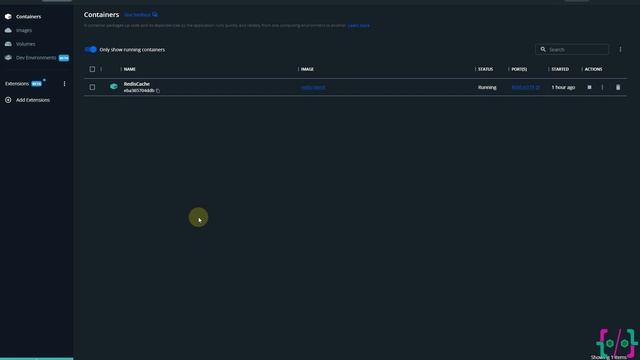The image size is (640, 360).
Task: Open the Give feedback link
Action: (141, 15)
